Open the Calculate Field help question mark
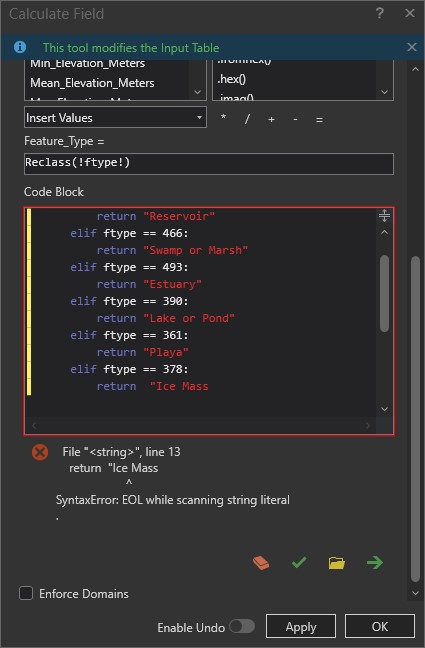The width and height of the screenshot is (425, 648). [380, 14]
